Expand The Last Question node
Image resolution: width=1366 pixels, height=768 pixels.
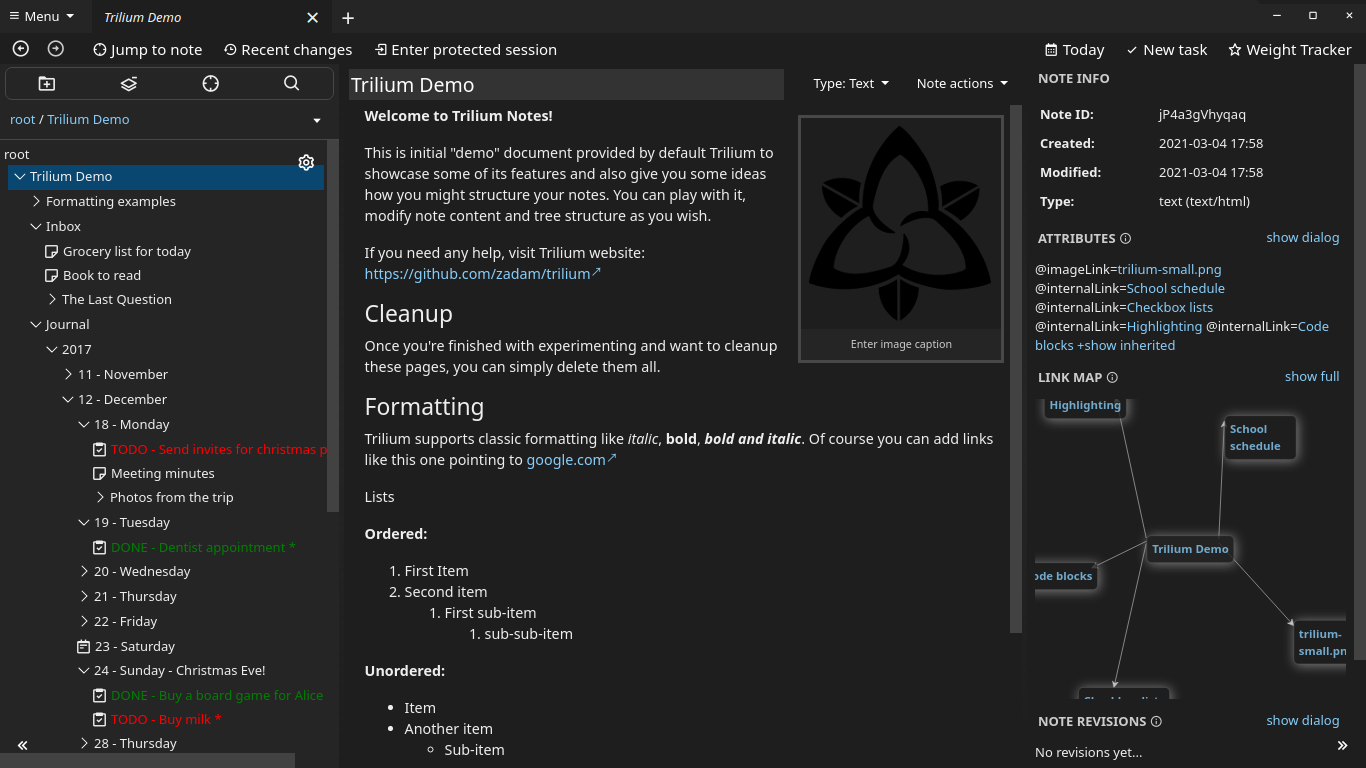pos(52,299)
